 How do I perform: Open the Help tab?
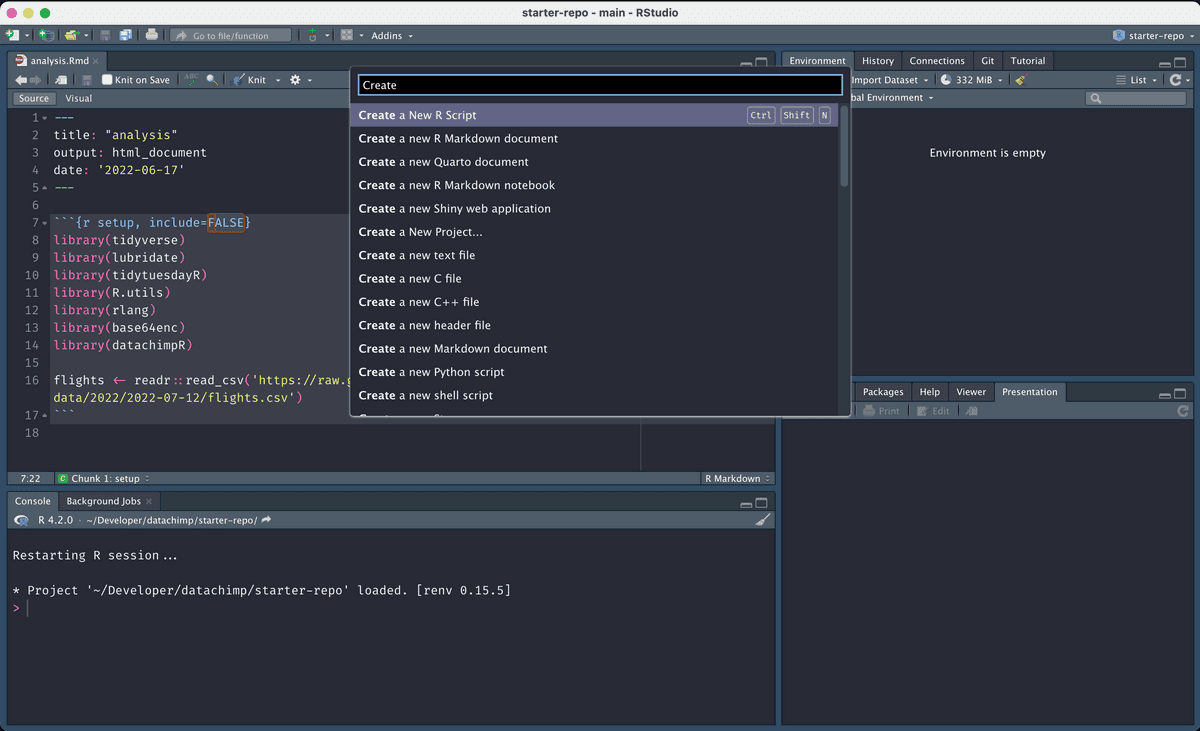click(930, 392)
